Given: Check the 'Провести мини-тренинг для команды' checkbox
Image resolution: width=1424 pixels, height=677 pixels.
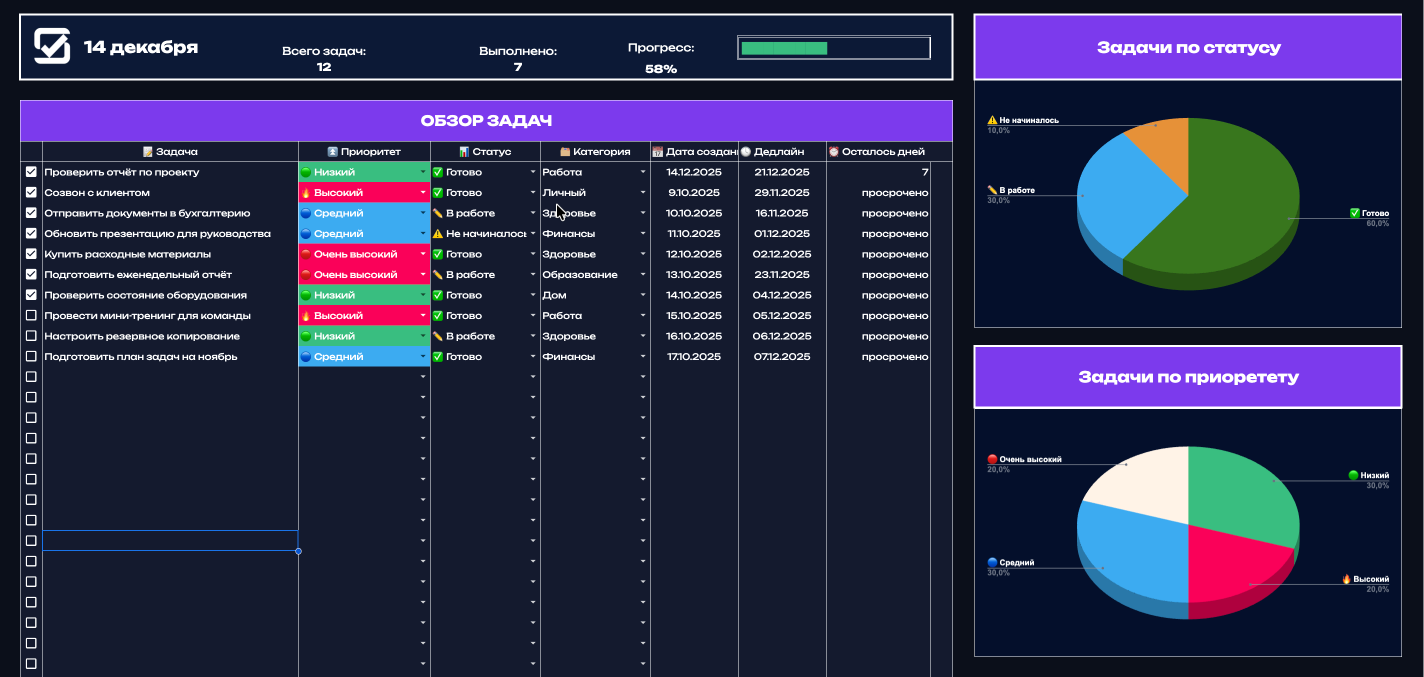Looking at the screenshot, I should [x=31, y=316].
